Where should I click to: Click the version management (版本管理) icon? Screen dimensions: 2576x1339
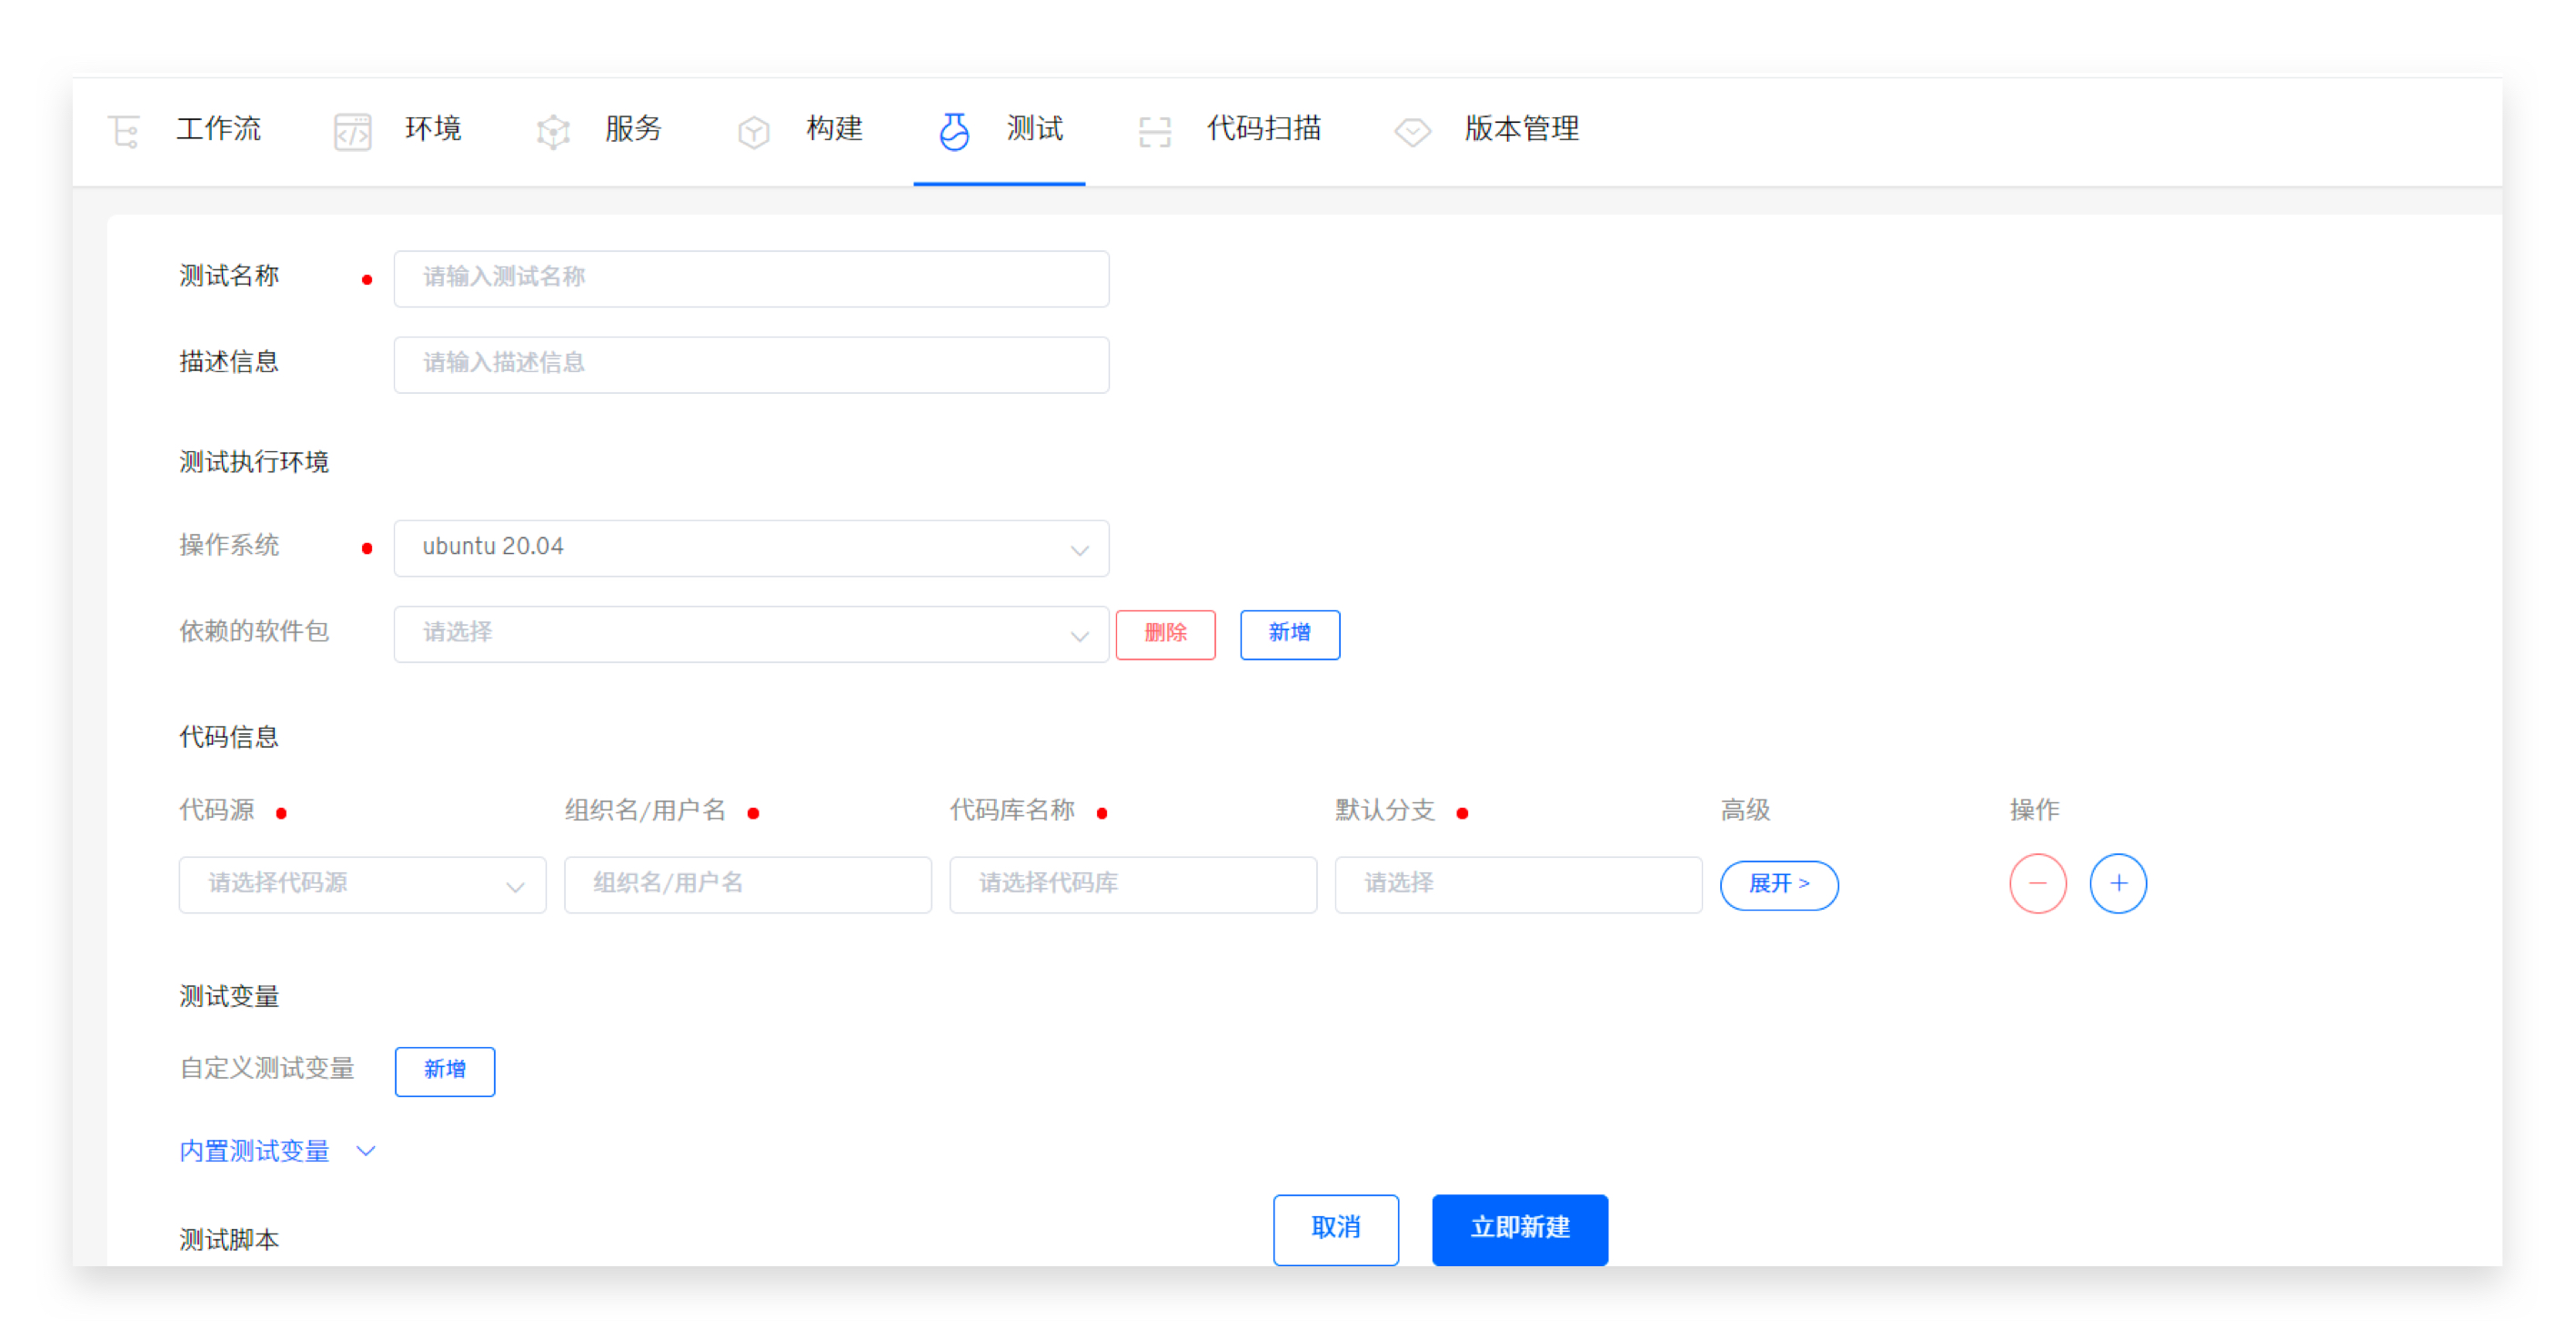1412,131
